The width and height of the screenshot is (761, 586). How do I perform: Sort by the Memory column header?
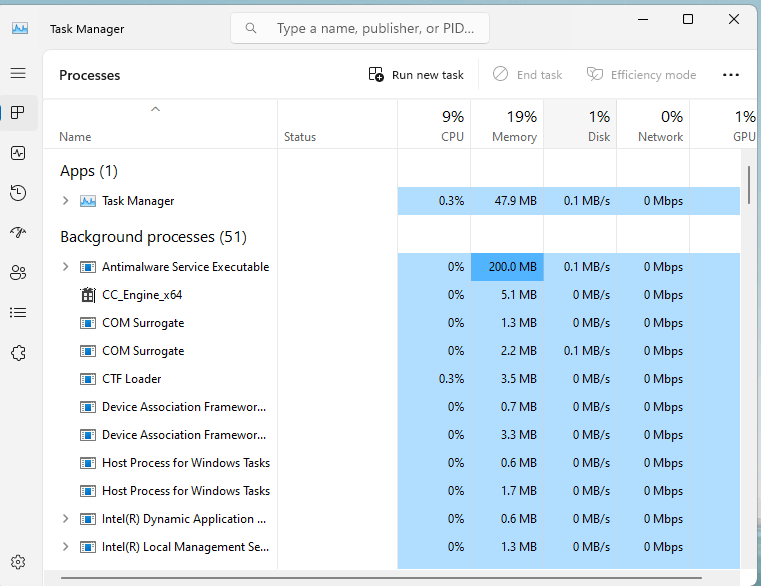coord(507,125)
